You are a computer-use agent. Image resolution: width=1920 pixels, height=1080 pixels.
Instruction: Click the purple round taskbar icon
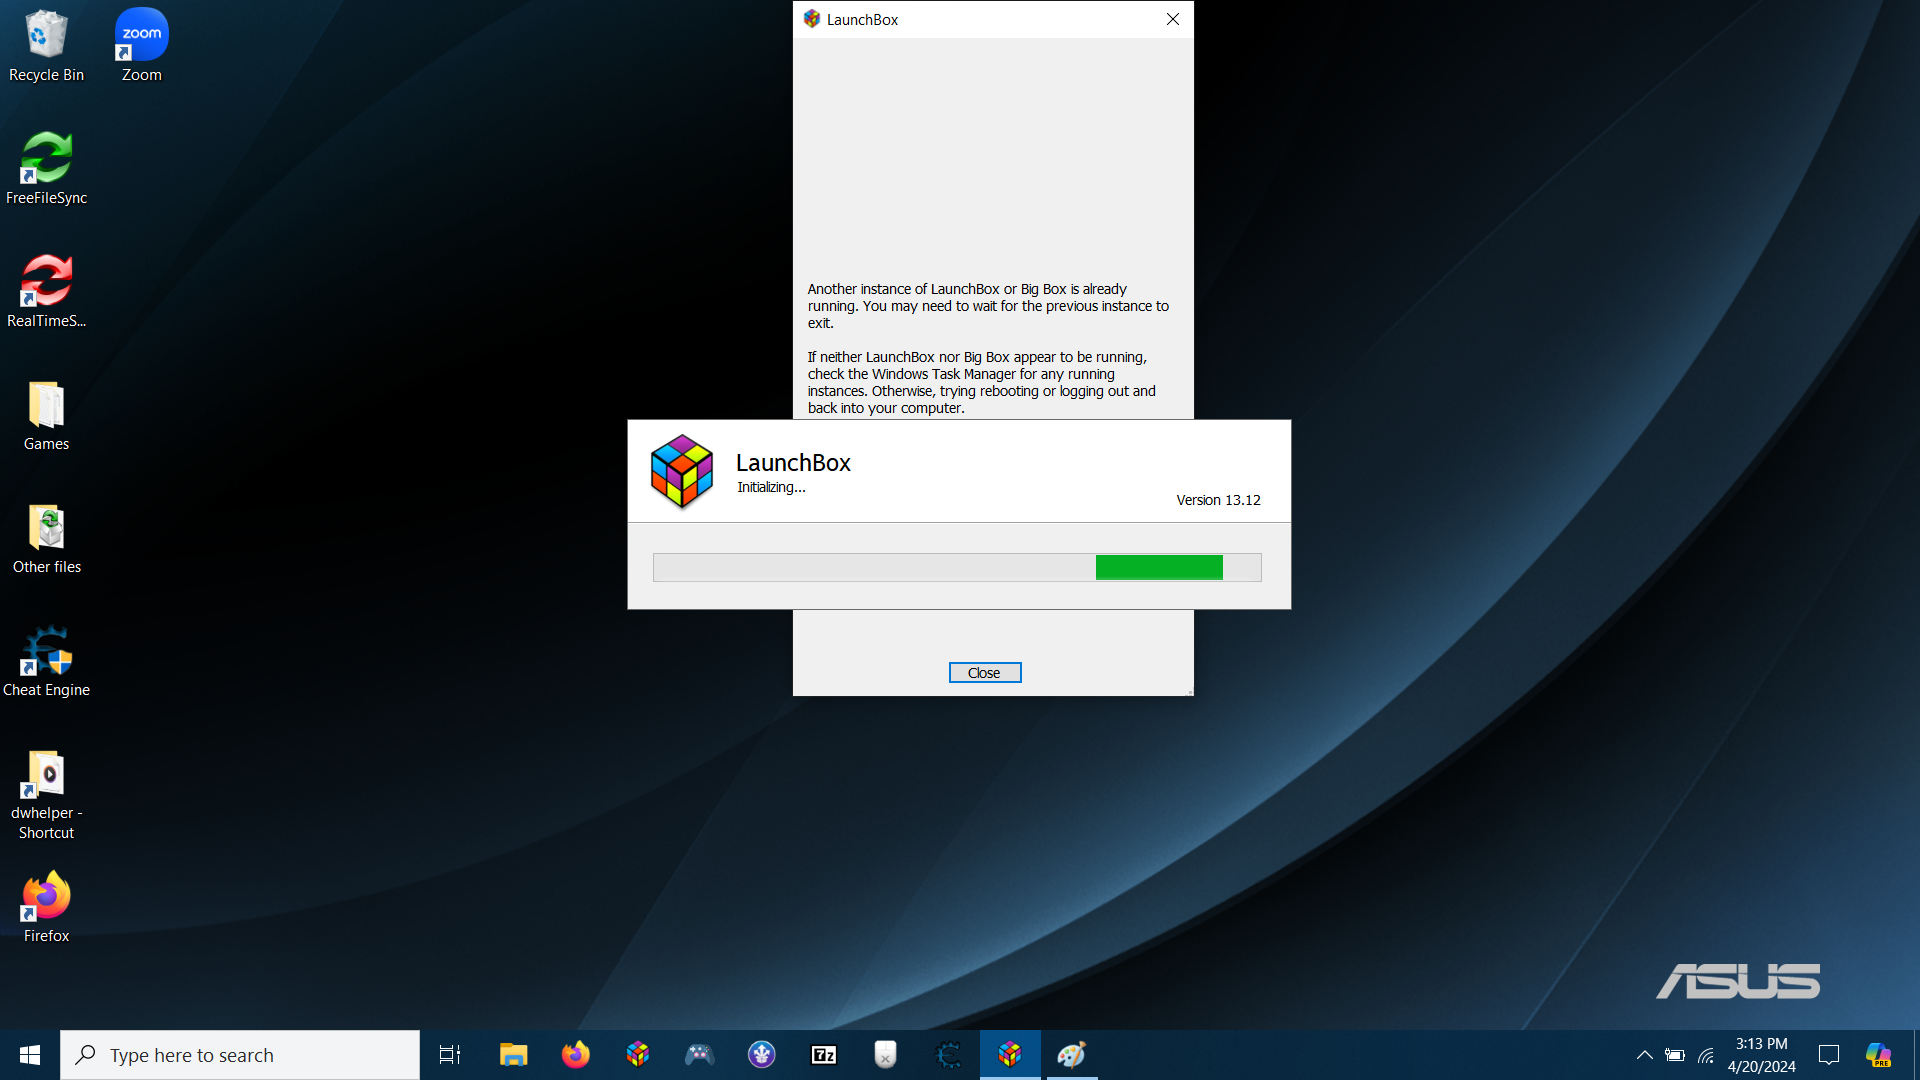pyautogui.click(x=762, y=1055)
